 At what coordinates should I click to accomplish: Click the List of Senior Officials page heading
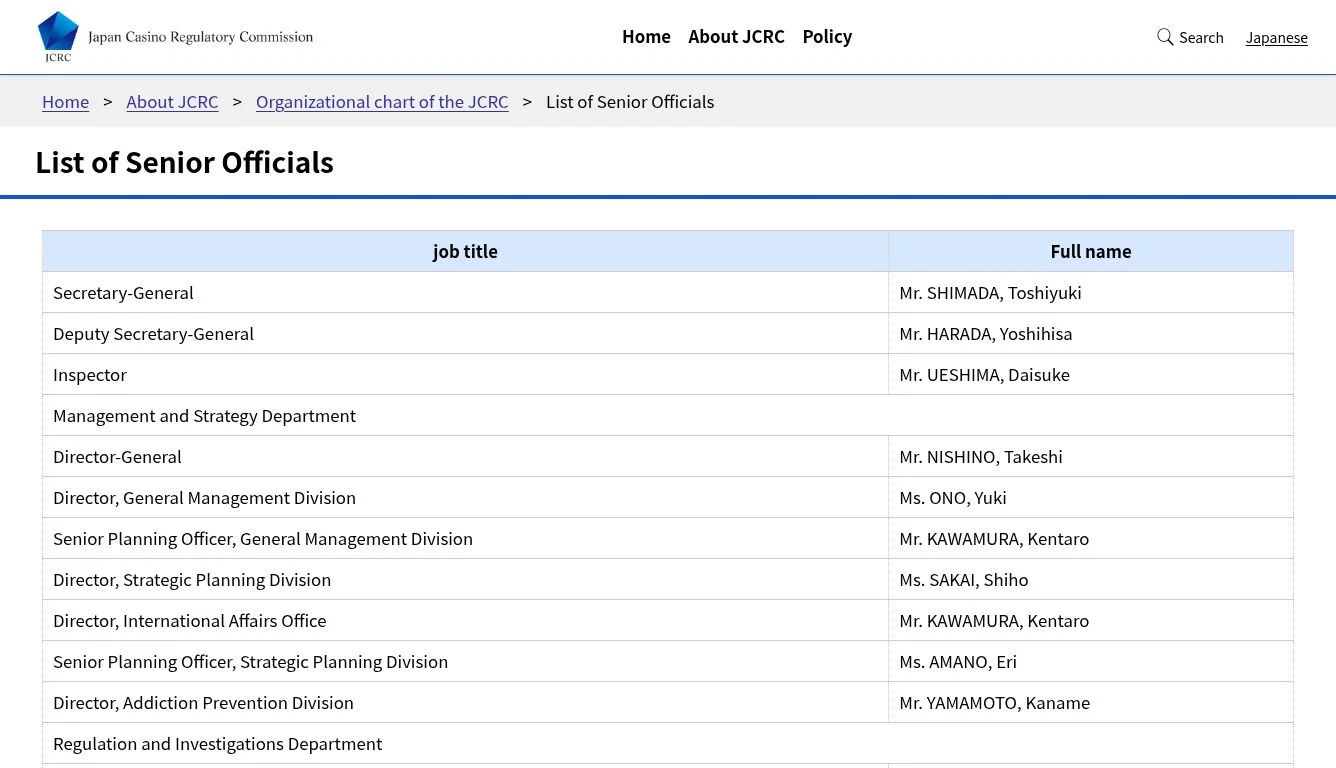(x=184, y=162)
